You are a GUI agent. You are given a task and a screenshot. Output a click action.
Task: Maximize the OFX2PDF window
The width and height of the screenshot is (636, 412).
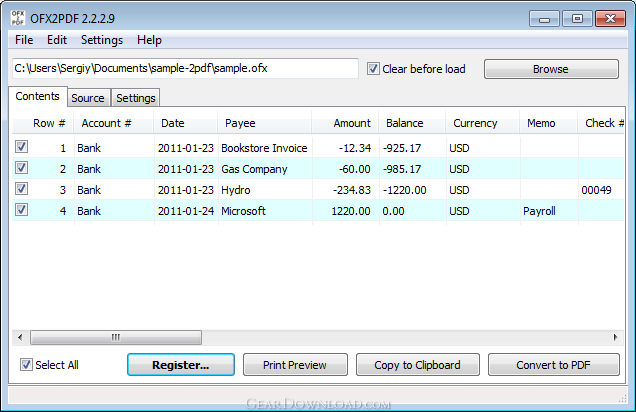(x=577, y=19)
